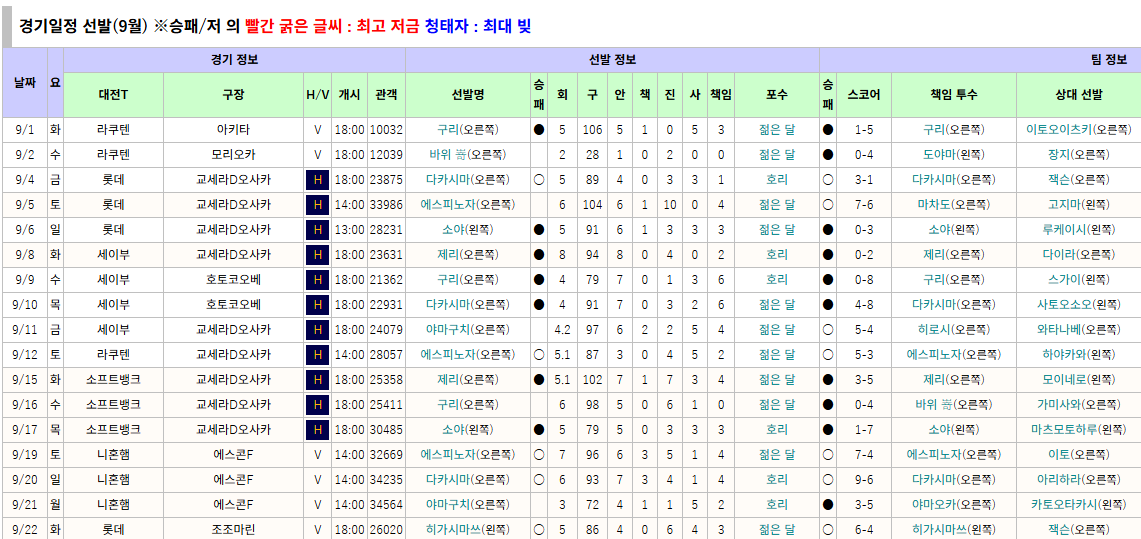Image resolution: width=1141 pixels, height=539 pixels.
Task: Click the 포수 column header
Action: (x=776, y=95)
